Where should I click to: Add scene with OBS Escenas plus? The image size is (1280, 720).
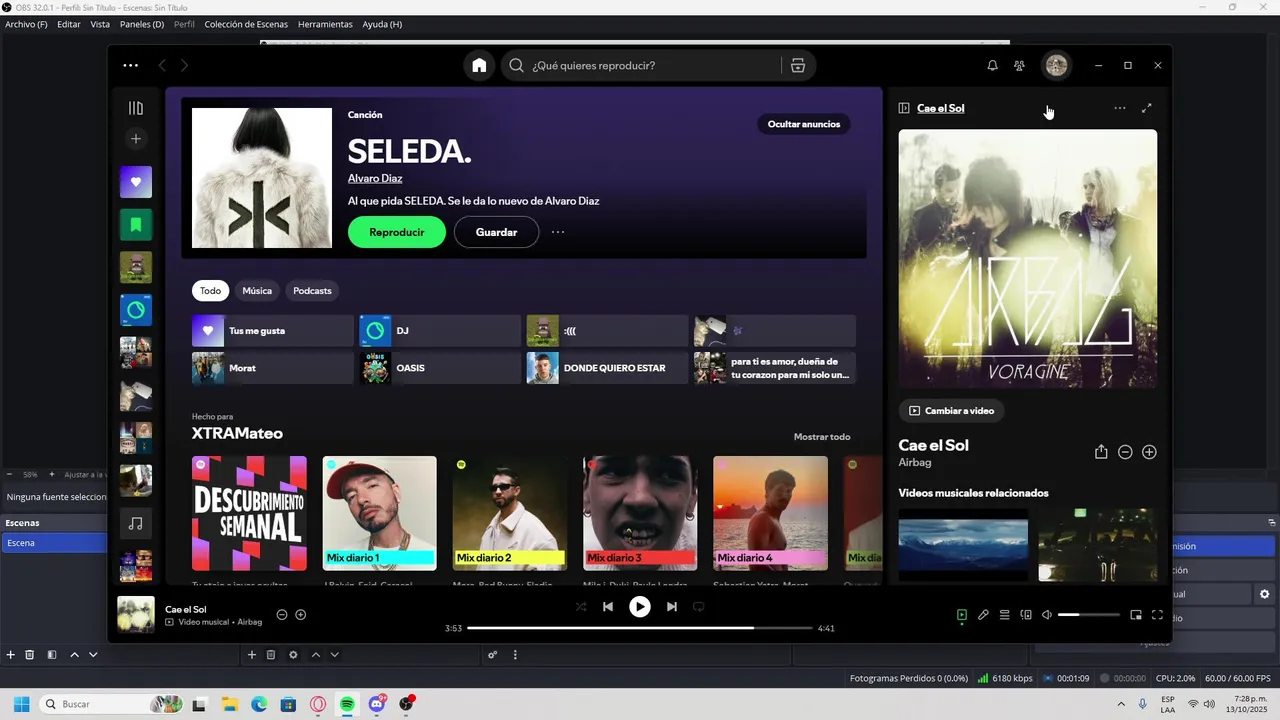coord(10,655)
